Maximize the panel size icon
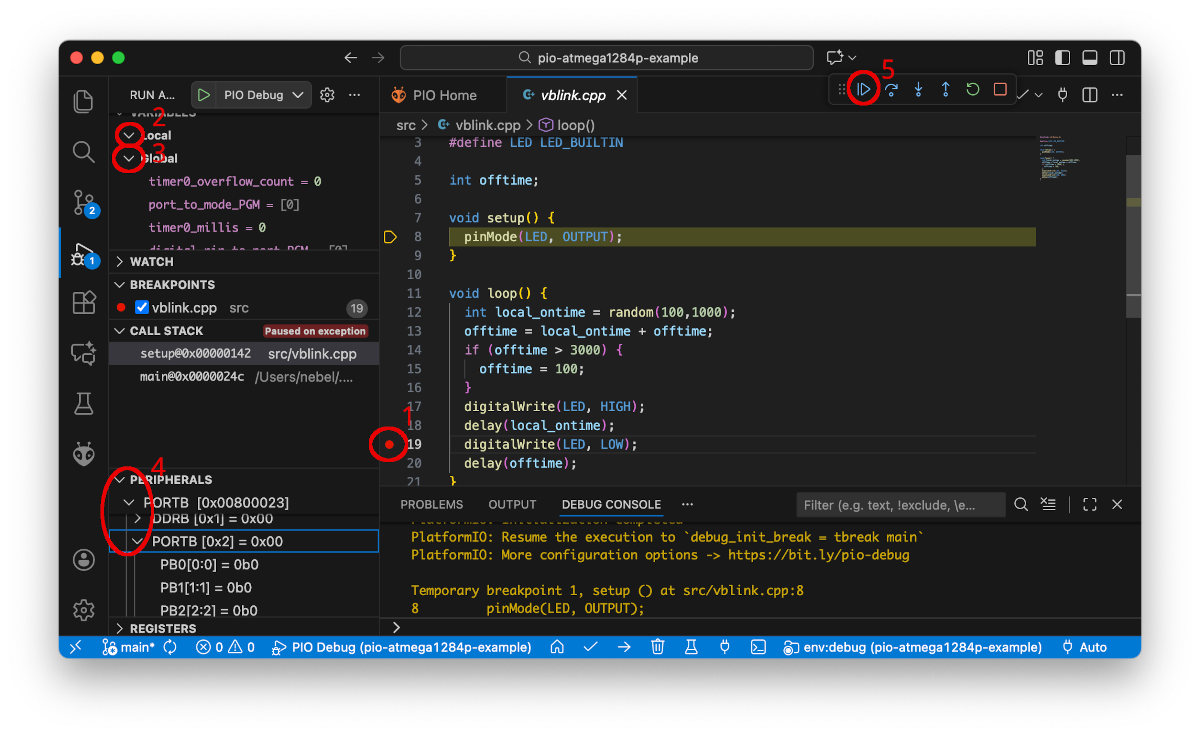This screenshot has height=736, width=1200. [1090, 504]
